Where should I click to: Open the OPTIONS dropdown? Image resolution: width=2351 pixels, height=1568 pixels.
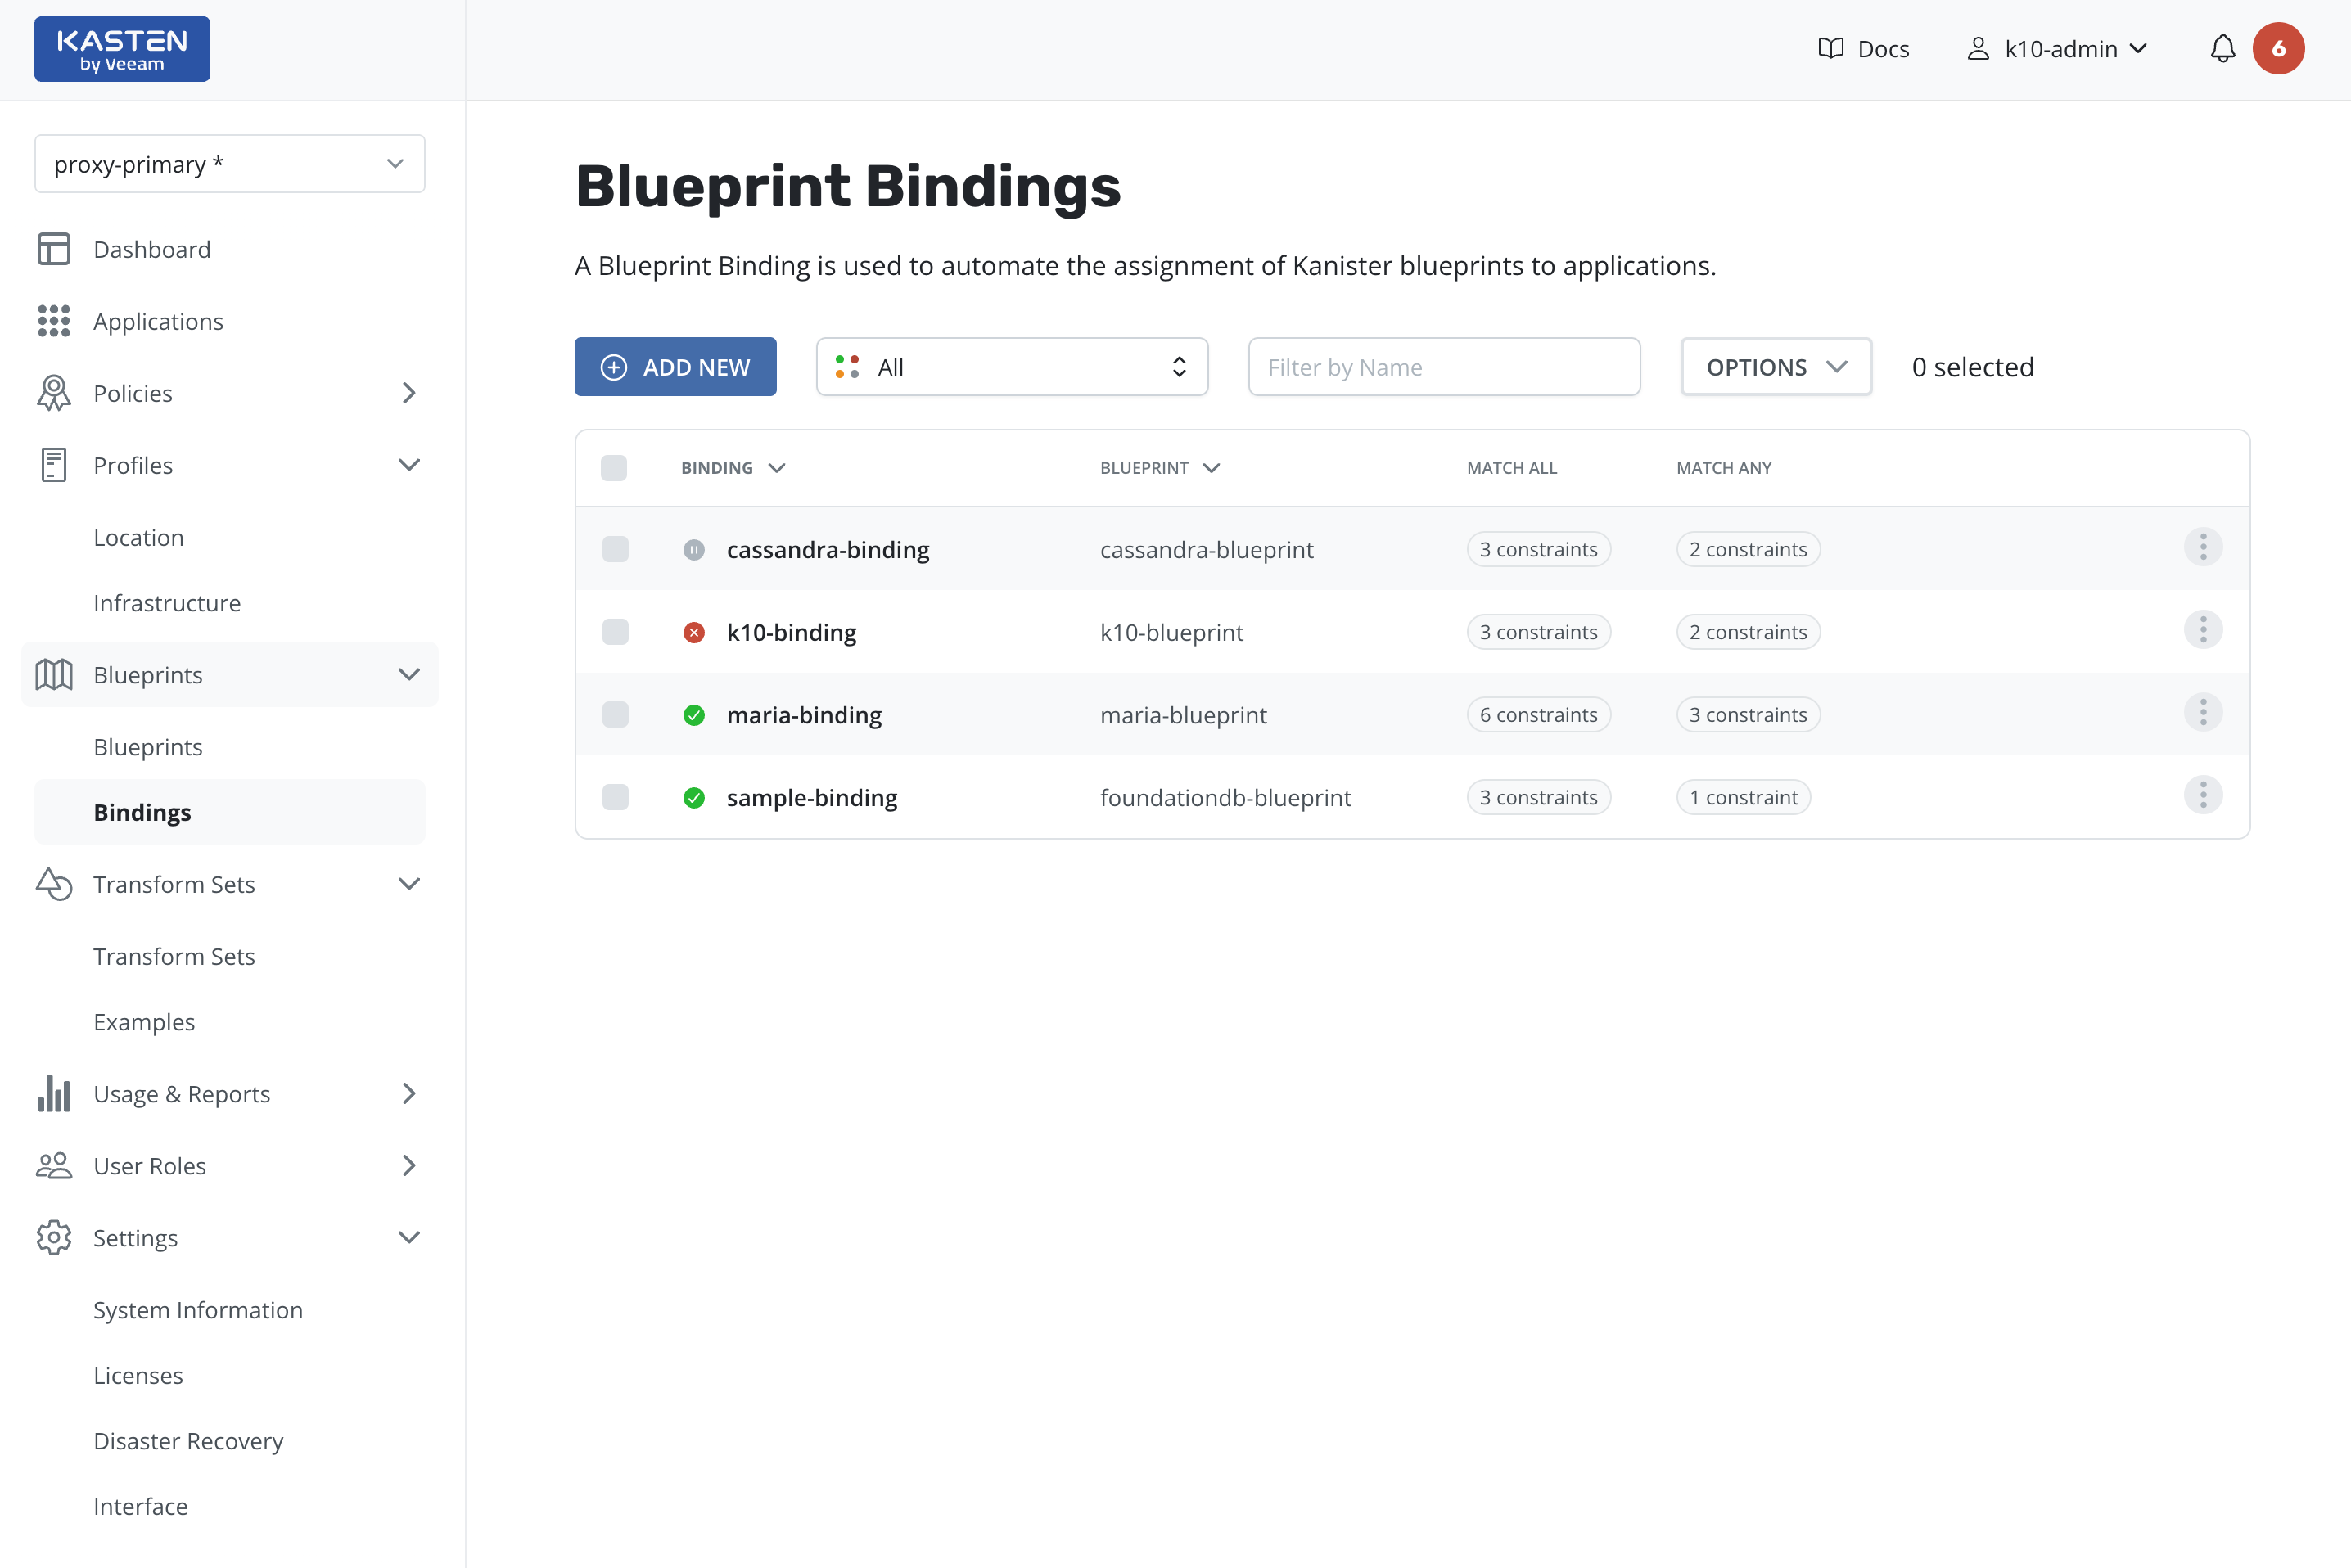pyautogui.click(x=1776, y=366)
